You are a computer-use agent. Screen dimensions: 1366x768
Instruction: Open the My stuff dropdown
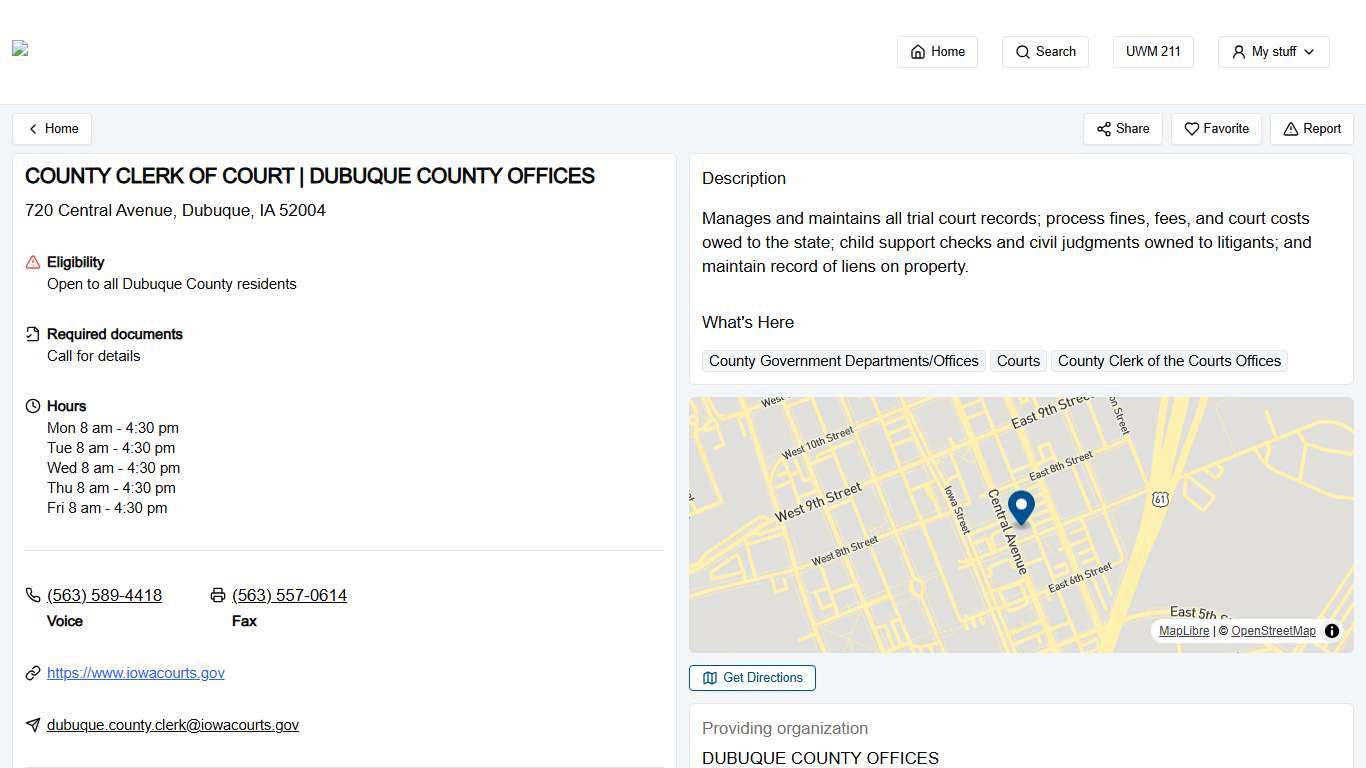(x=1272, y=52)
